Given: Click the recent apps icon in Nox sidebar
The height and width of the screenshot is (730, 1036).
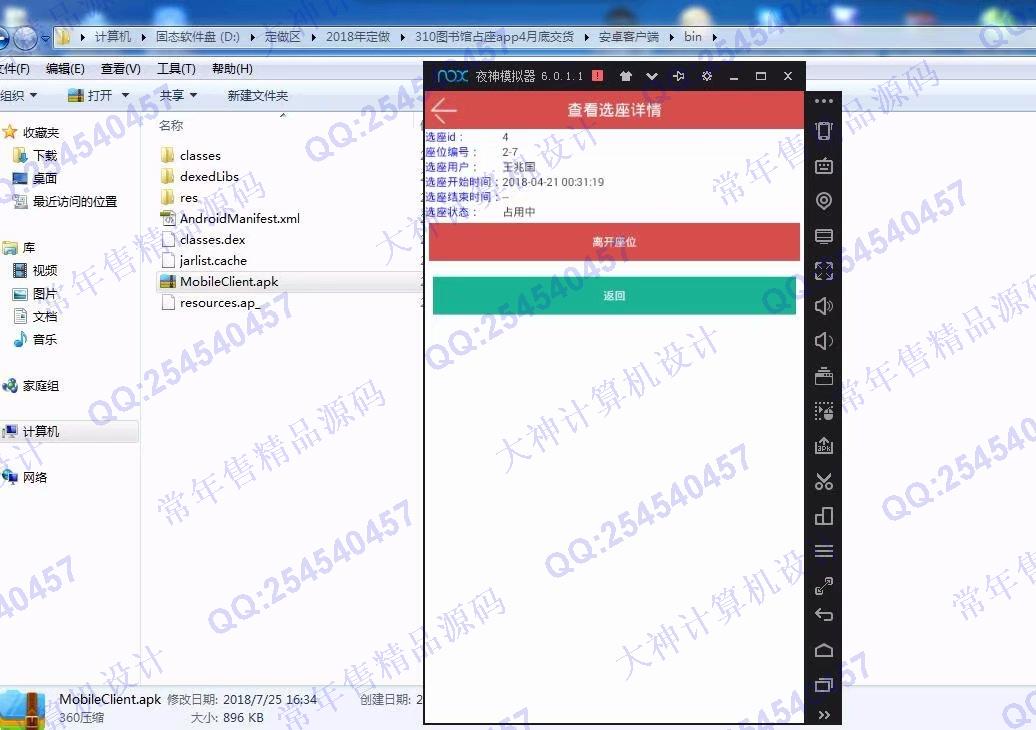Looking at the screenshot, I should tap(824, 684).
